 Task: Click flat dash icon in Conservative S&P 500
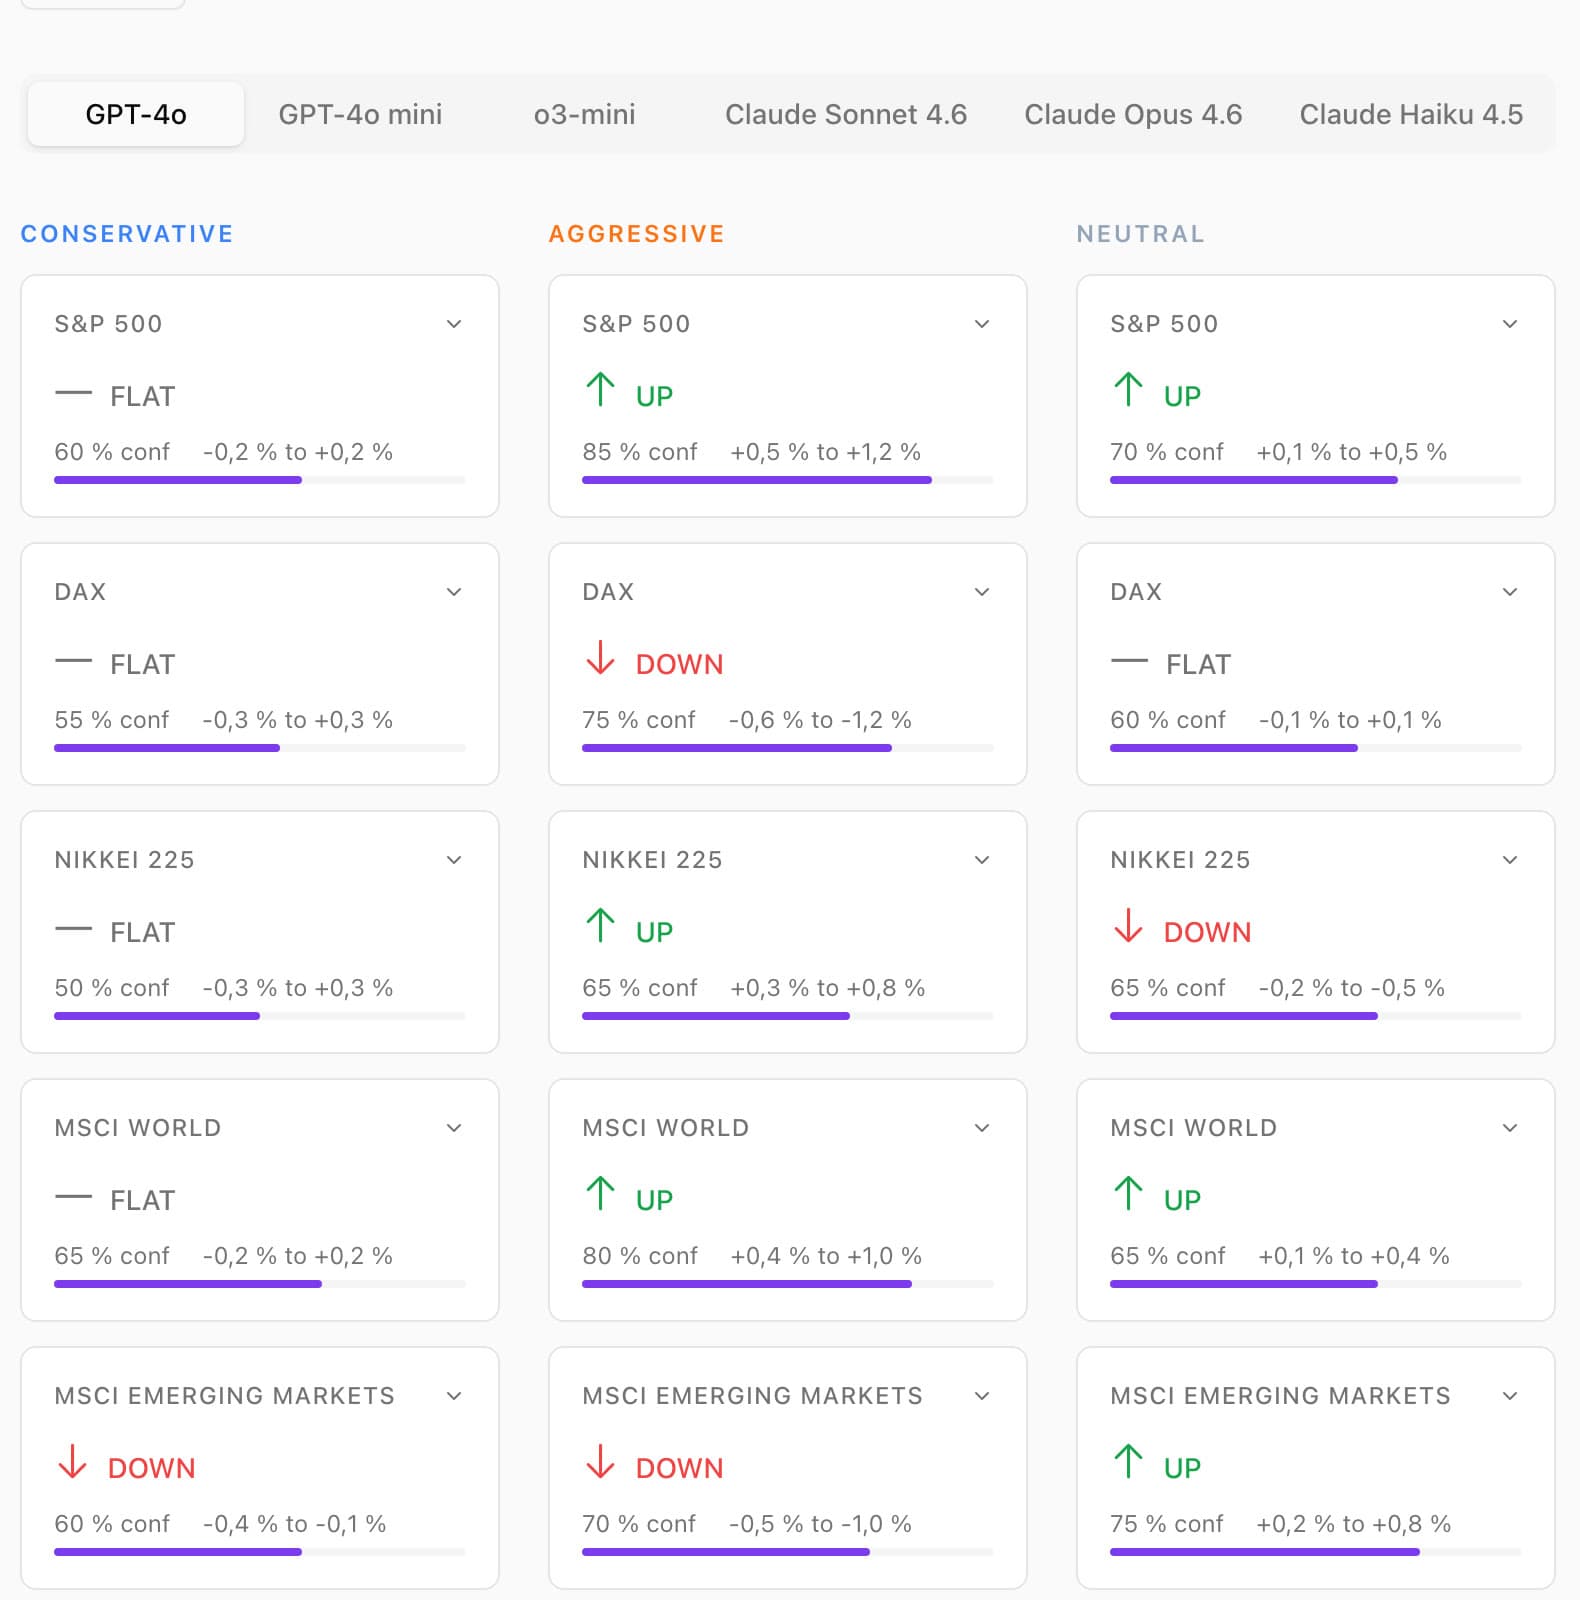click(73, 393)
